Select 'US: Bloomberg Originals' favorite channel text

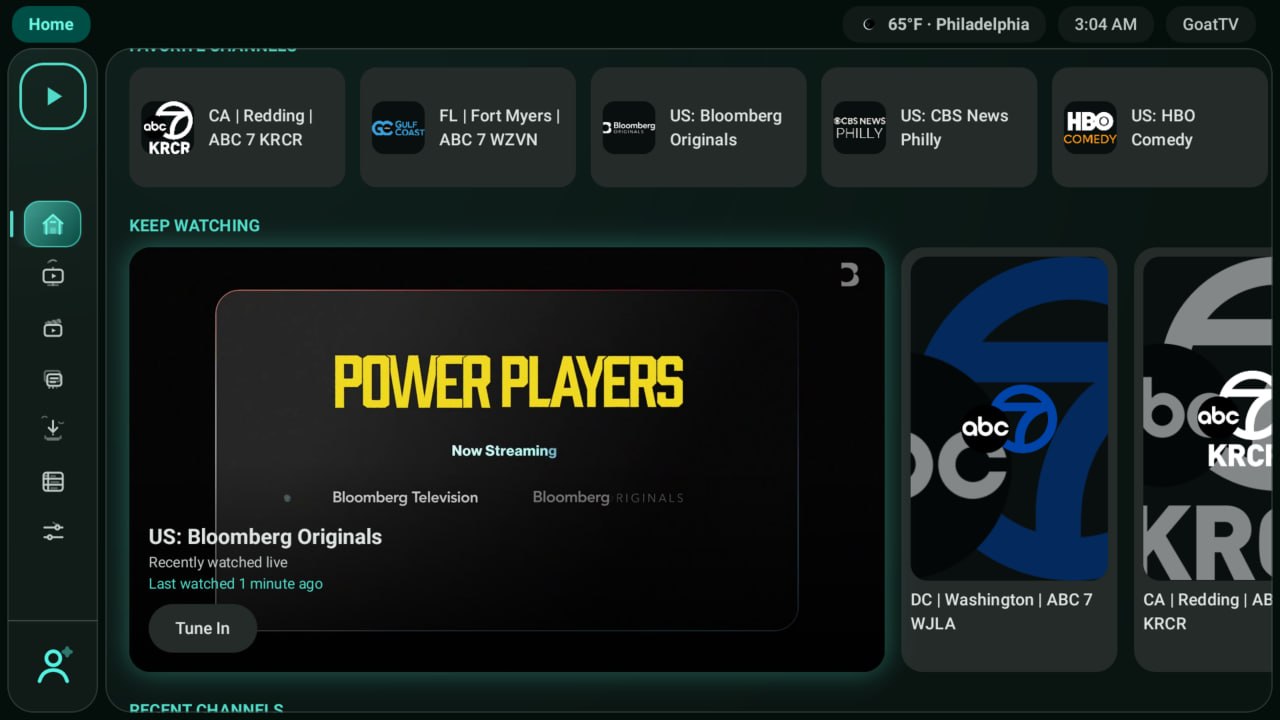(726, 128)
